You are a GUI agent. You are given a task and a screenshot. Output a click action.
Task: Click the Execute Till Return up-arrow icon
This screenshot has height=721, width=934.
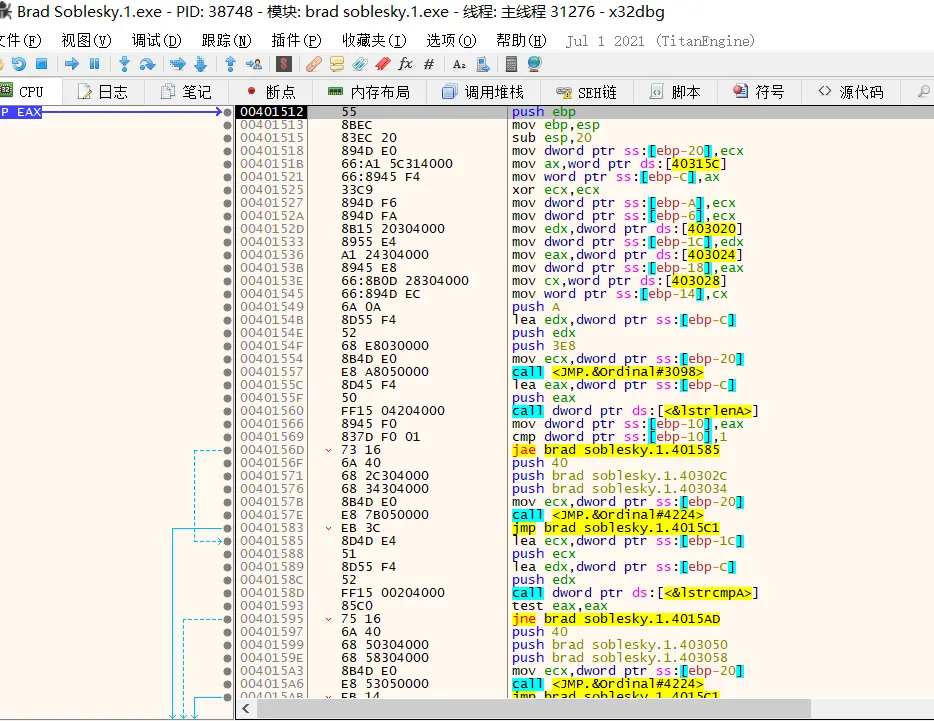click(231, 64)
